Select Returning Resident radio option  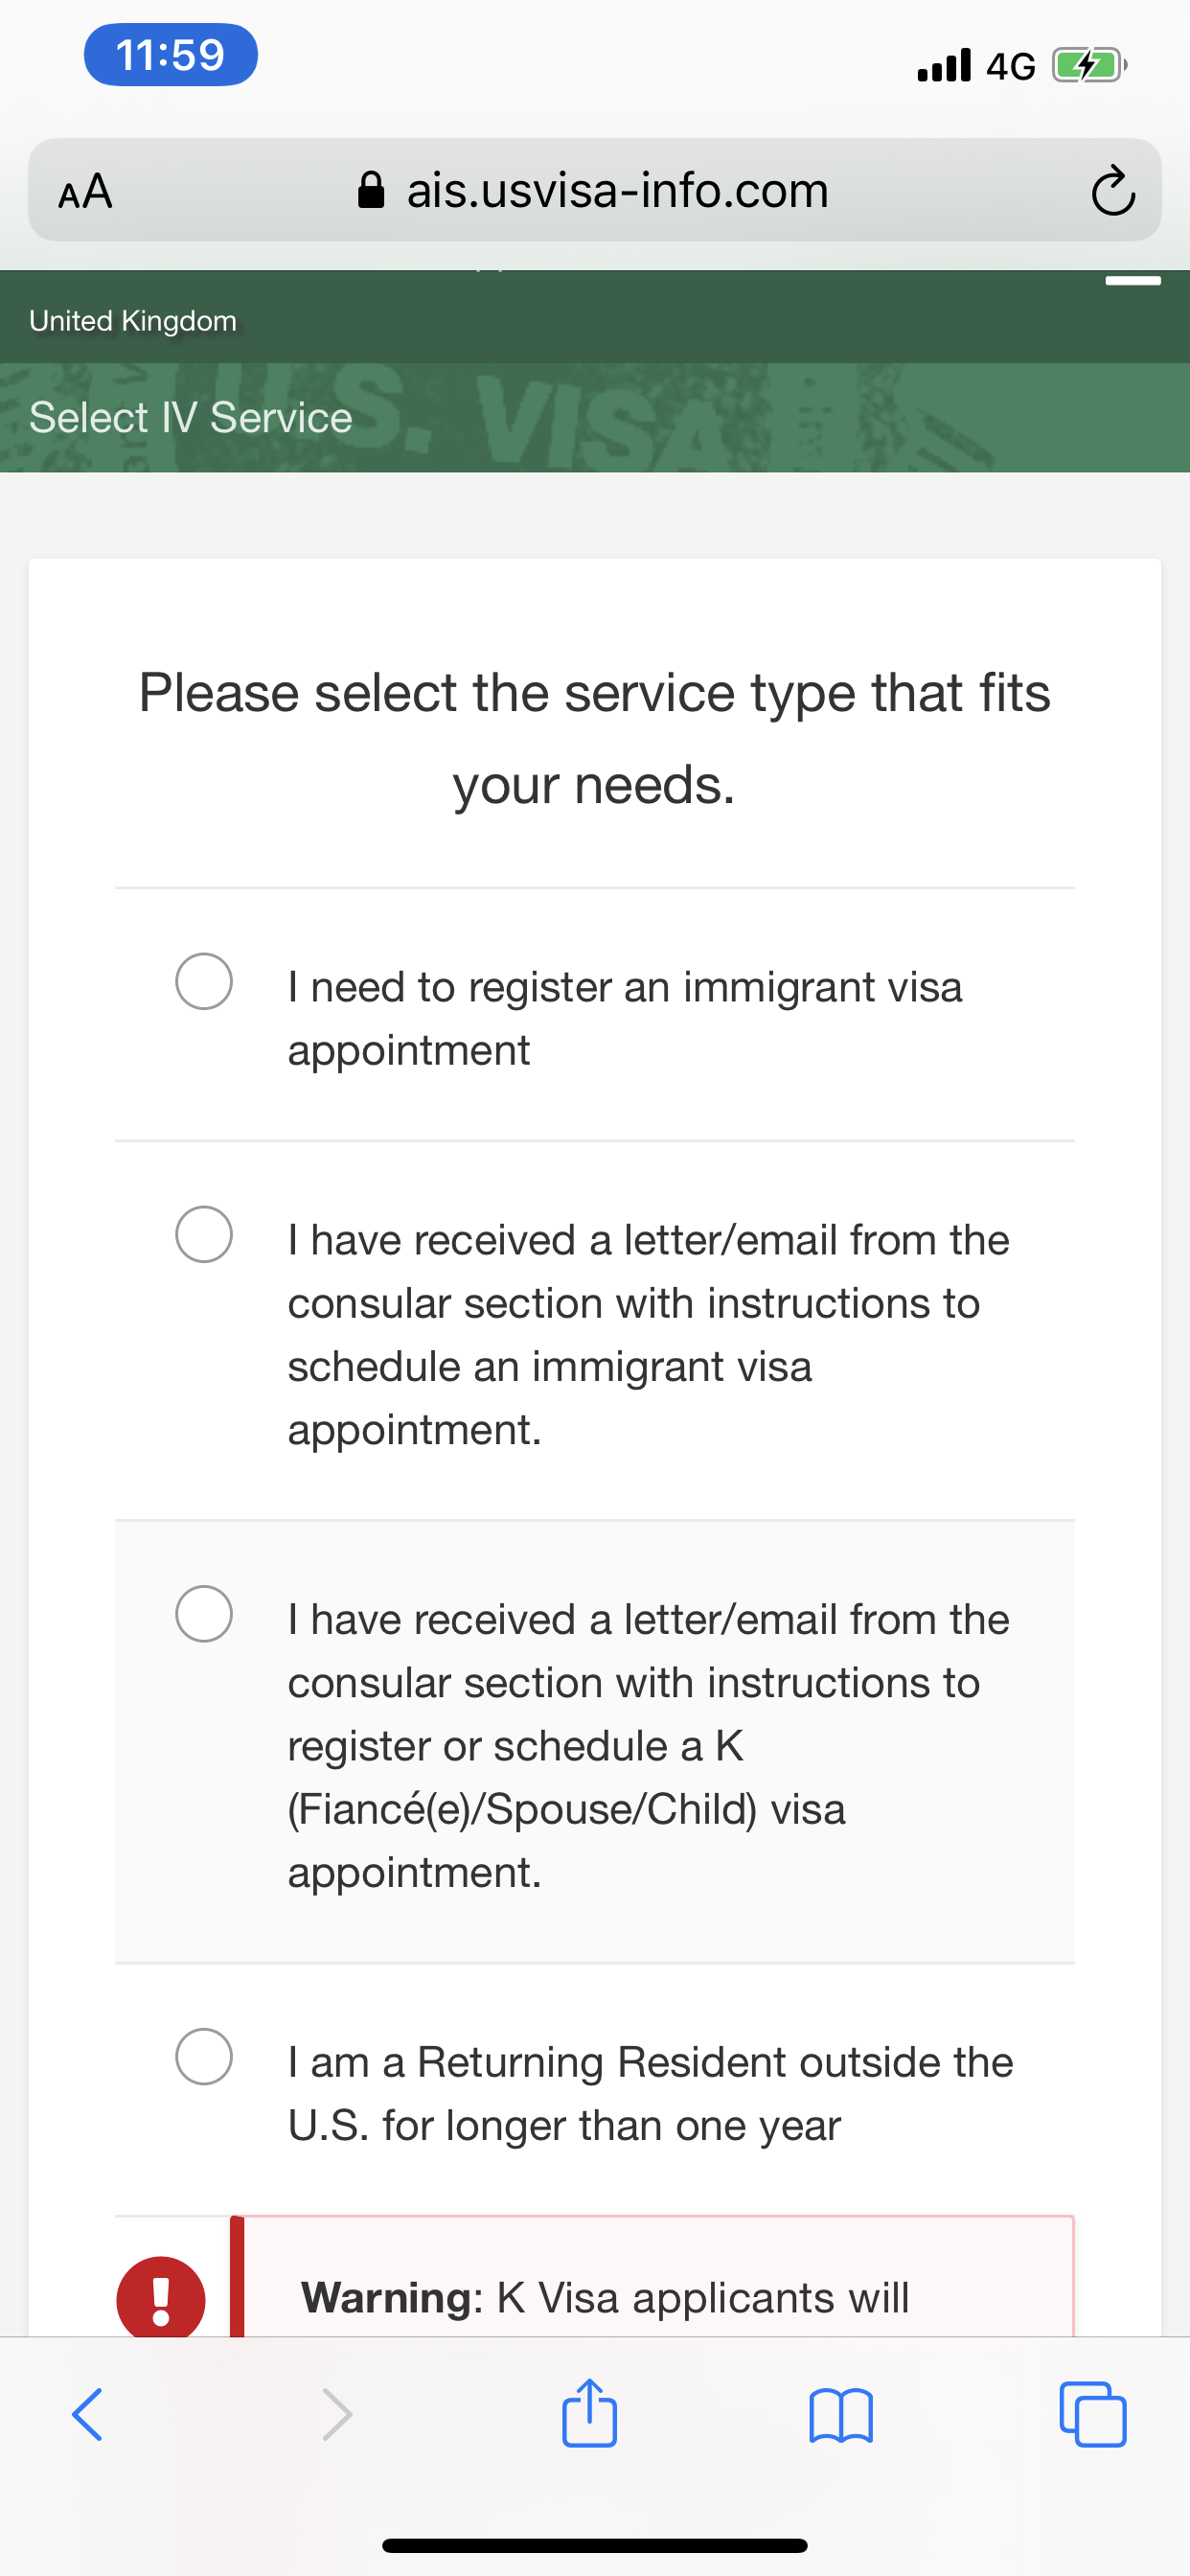coord(204,2056)
